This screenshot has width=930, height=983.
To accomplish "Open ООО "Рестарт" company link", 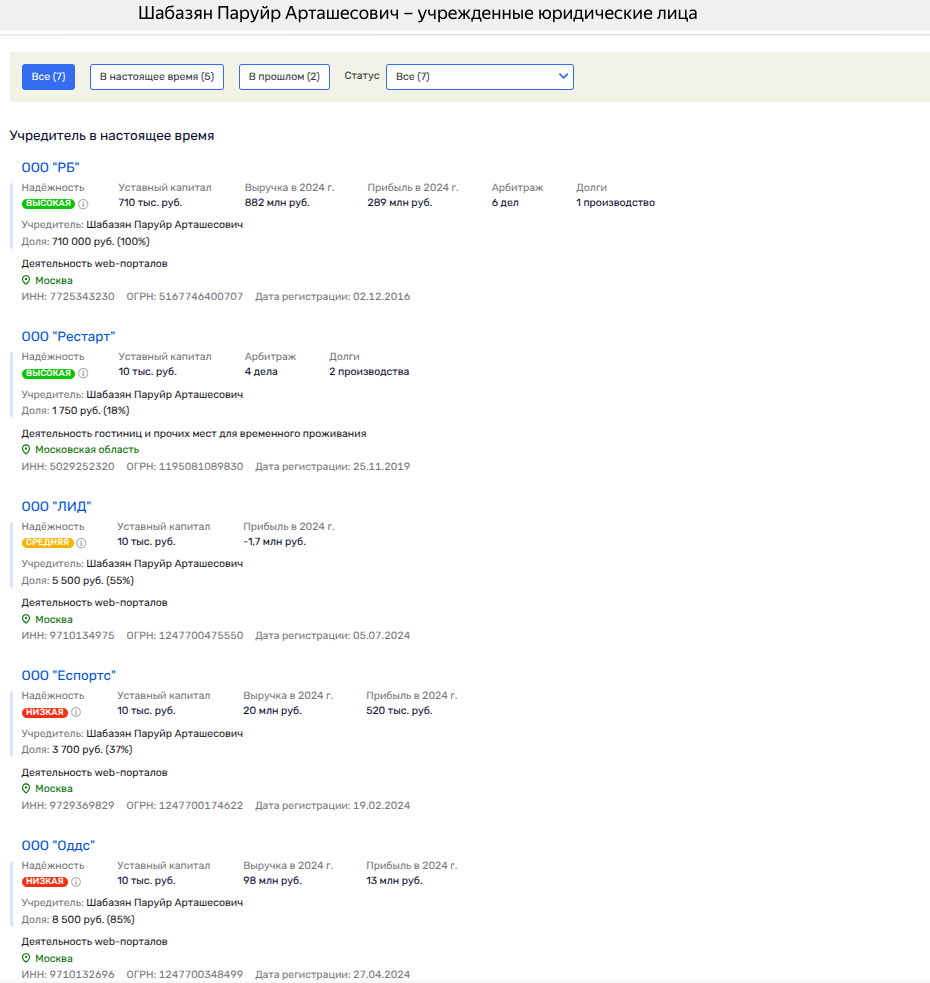I will point(68,337).
